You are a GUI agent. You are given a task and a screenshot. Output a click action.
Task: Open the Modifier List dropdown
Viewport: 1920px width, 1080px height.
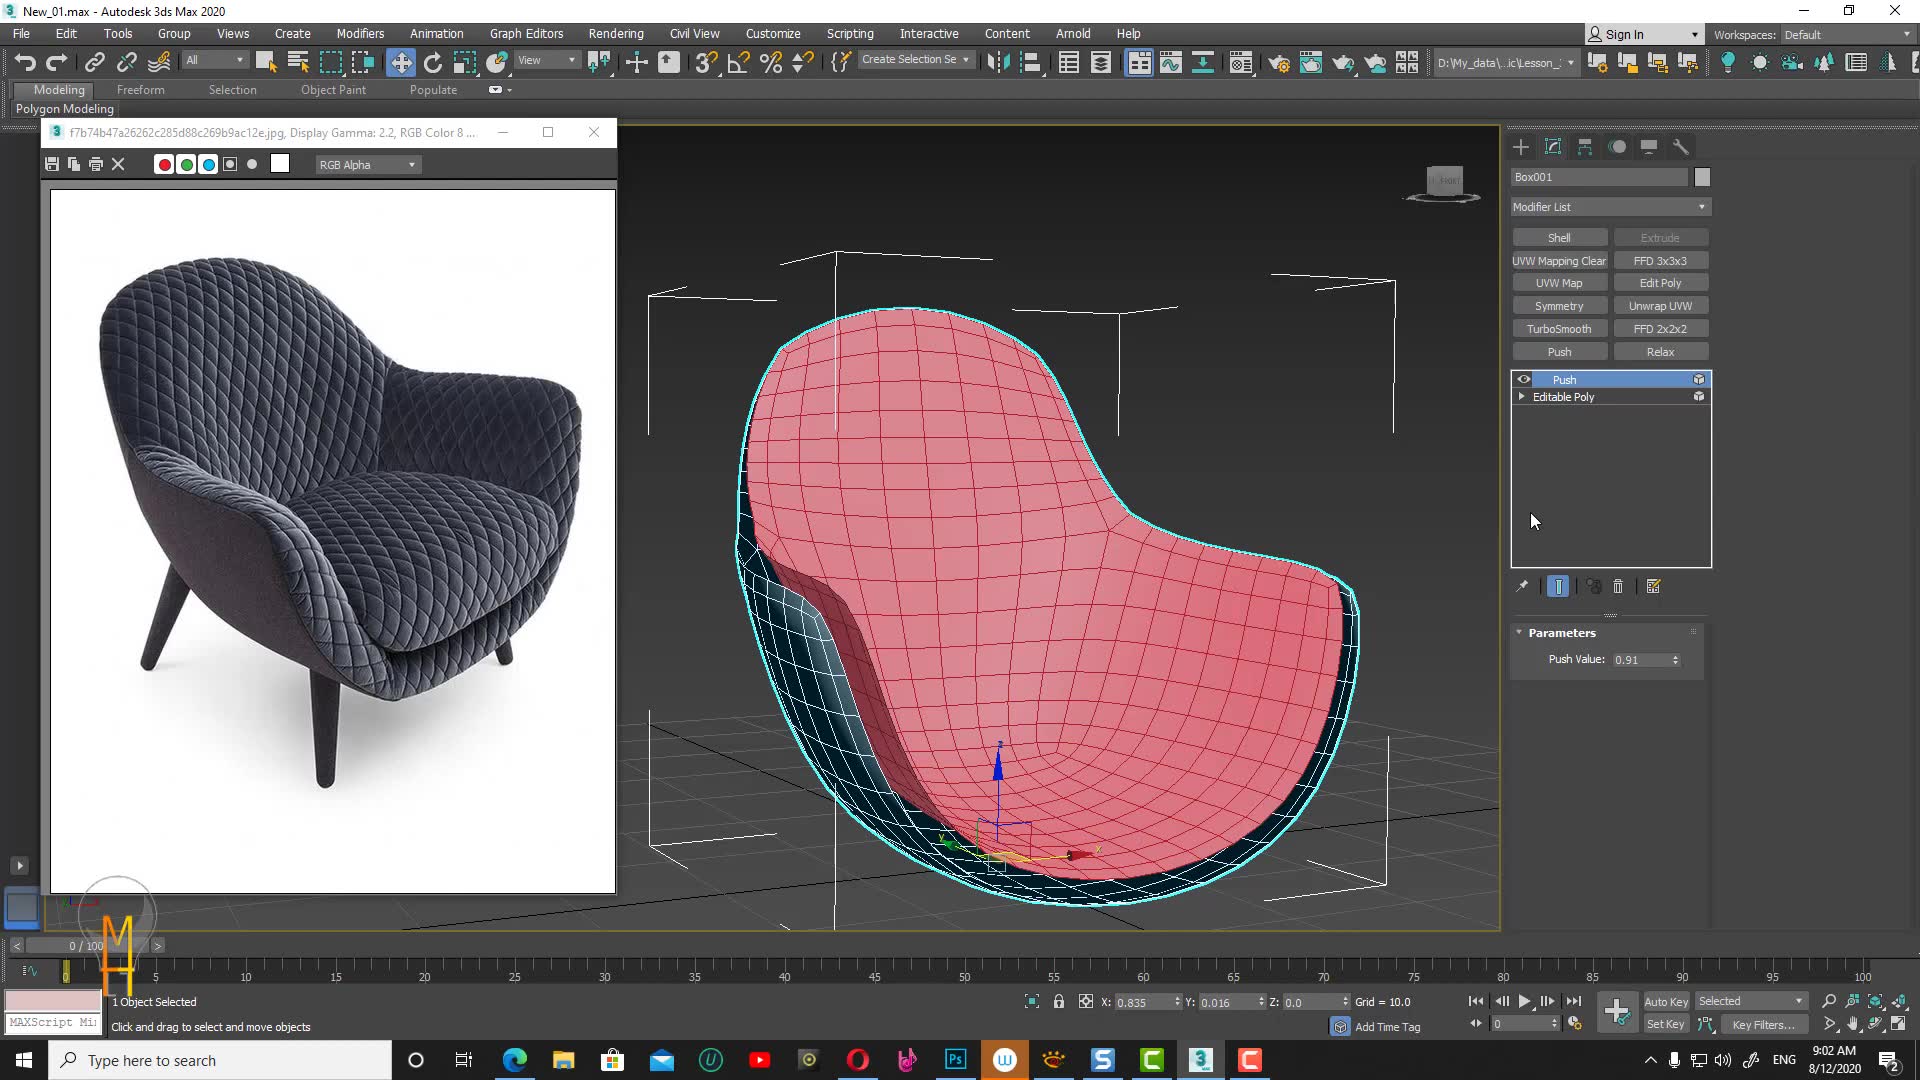click(1609, 206)
